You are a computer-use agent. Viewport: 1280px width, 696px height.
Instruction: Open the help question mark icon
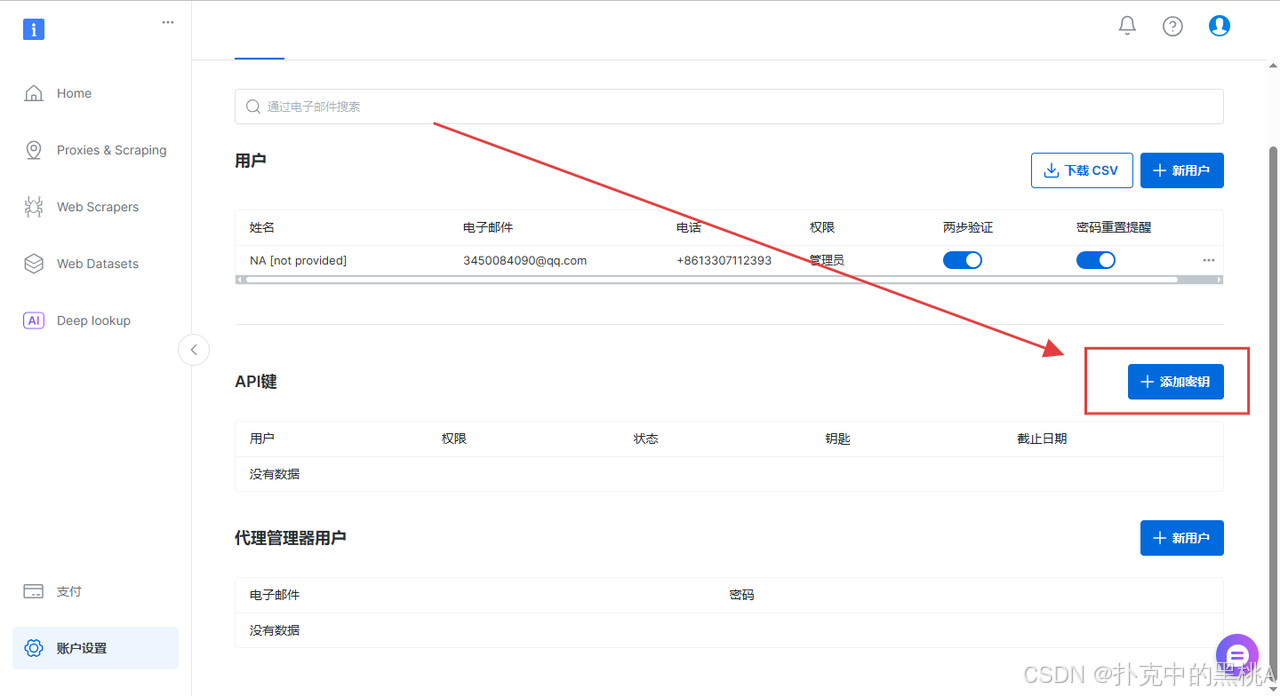[x=1173, y=26]
